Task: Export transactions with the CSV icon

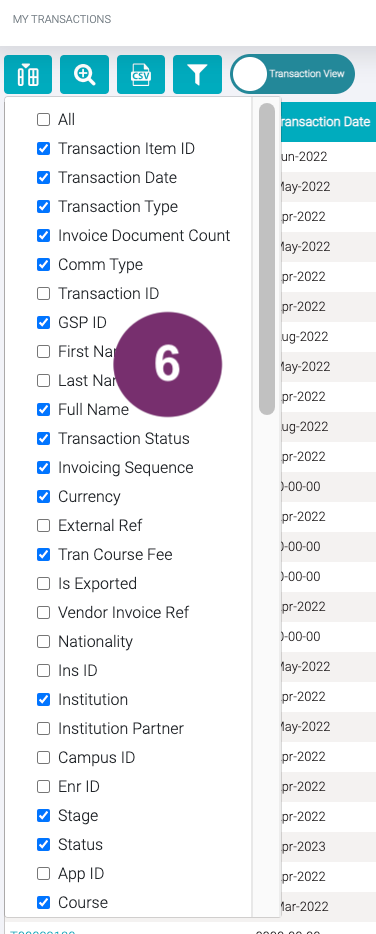Action: (141, 74)
